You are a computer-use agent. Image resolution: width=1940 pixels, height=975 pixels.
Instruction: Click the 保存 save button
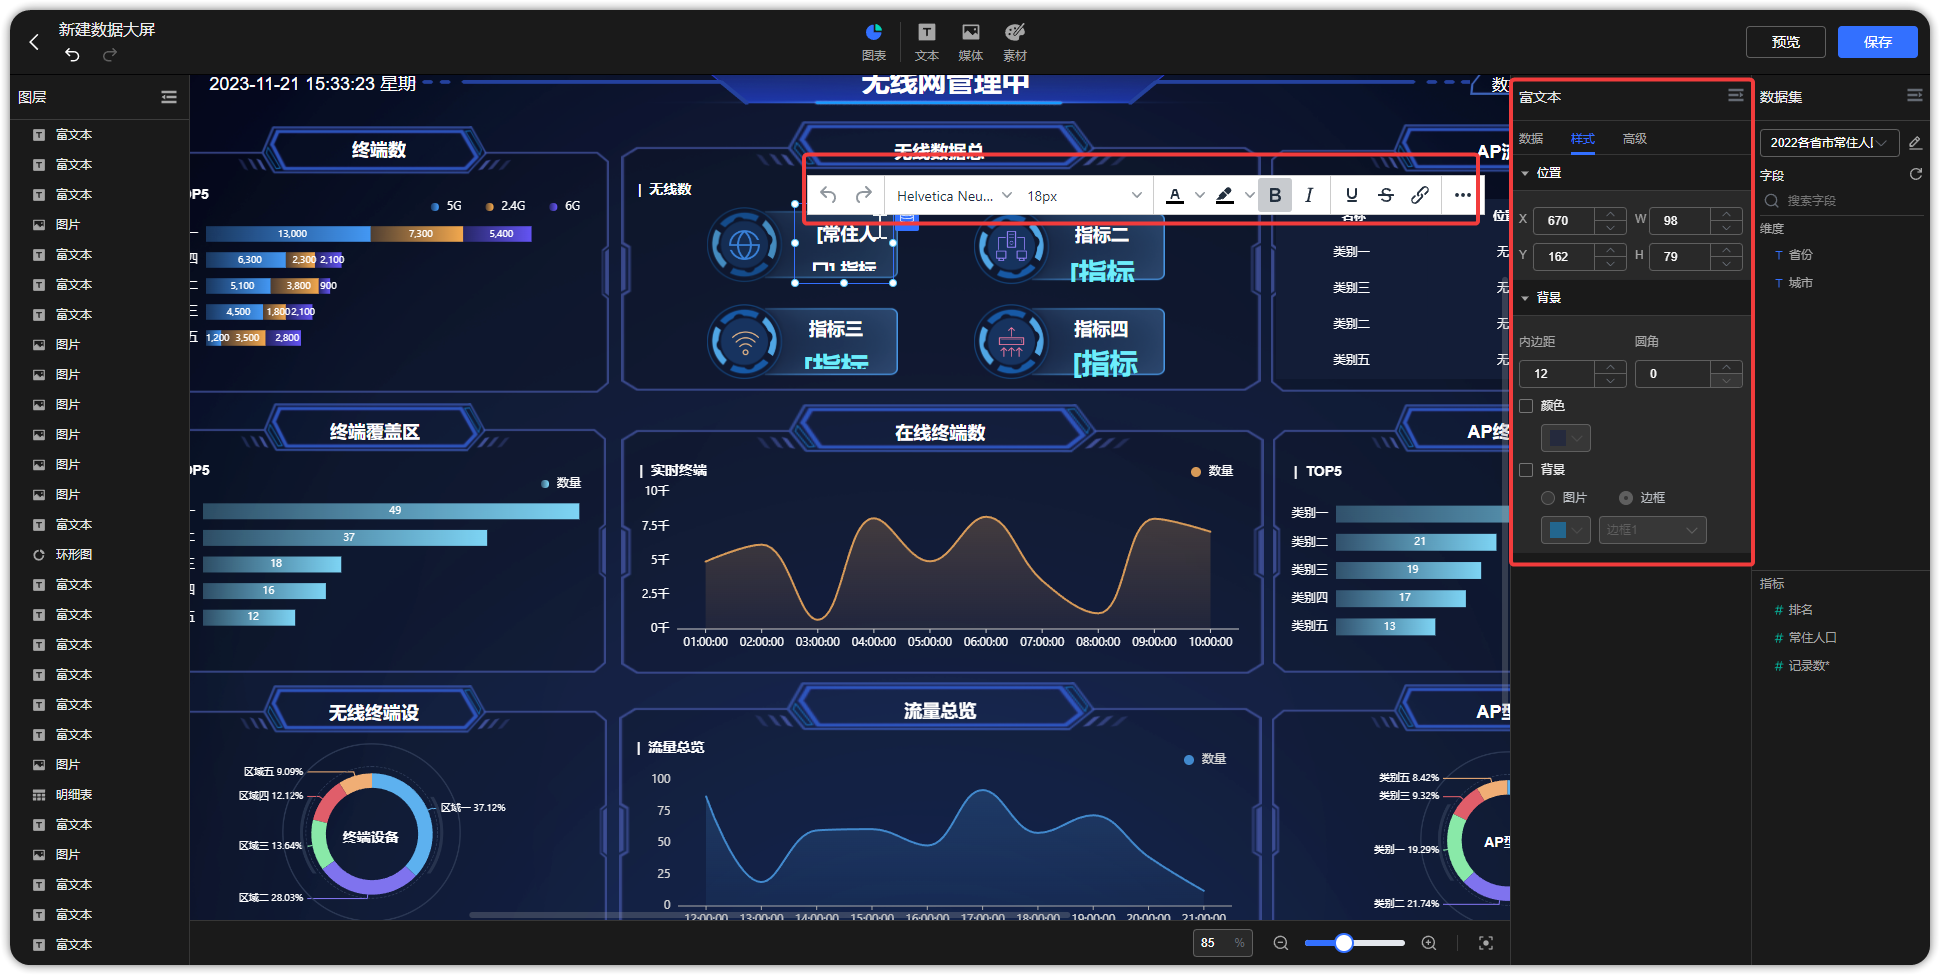pos(1878,42)
